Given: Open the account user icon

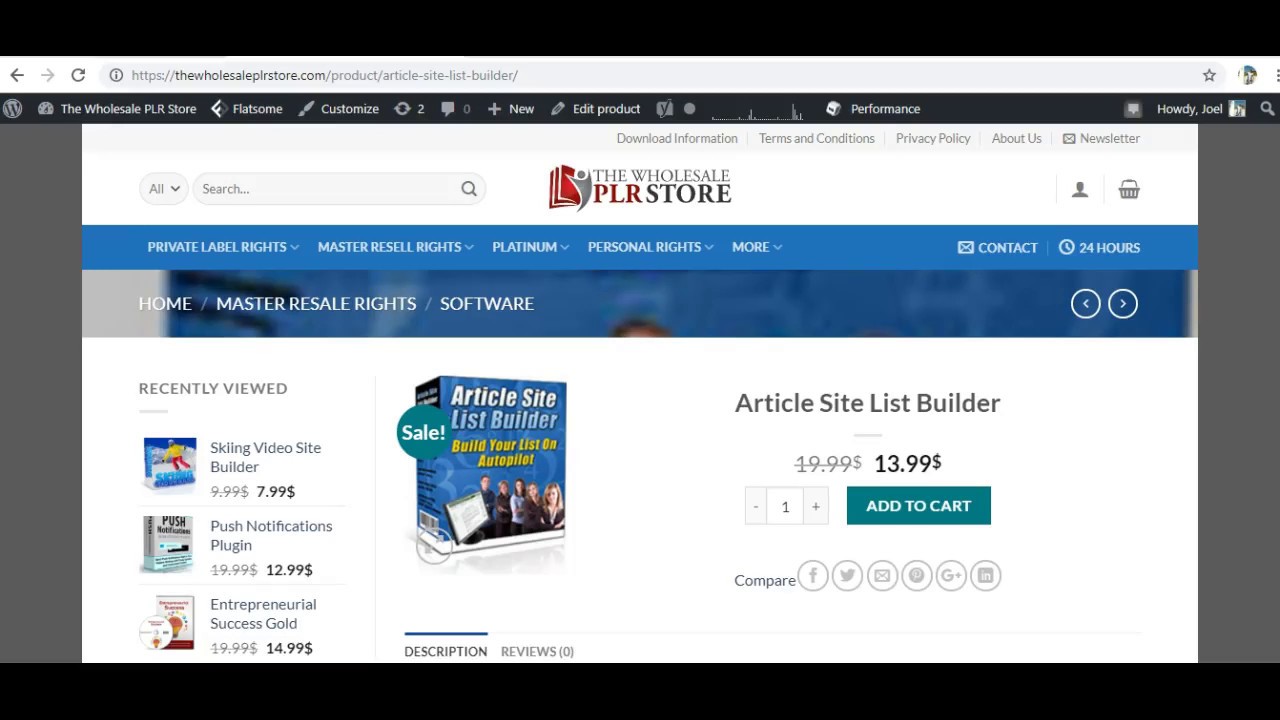Looking at the screenshot, I should click(x=1080, y=189).
